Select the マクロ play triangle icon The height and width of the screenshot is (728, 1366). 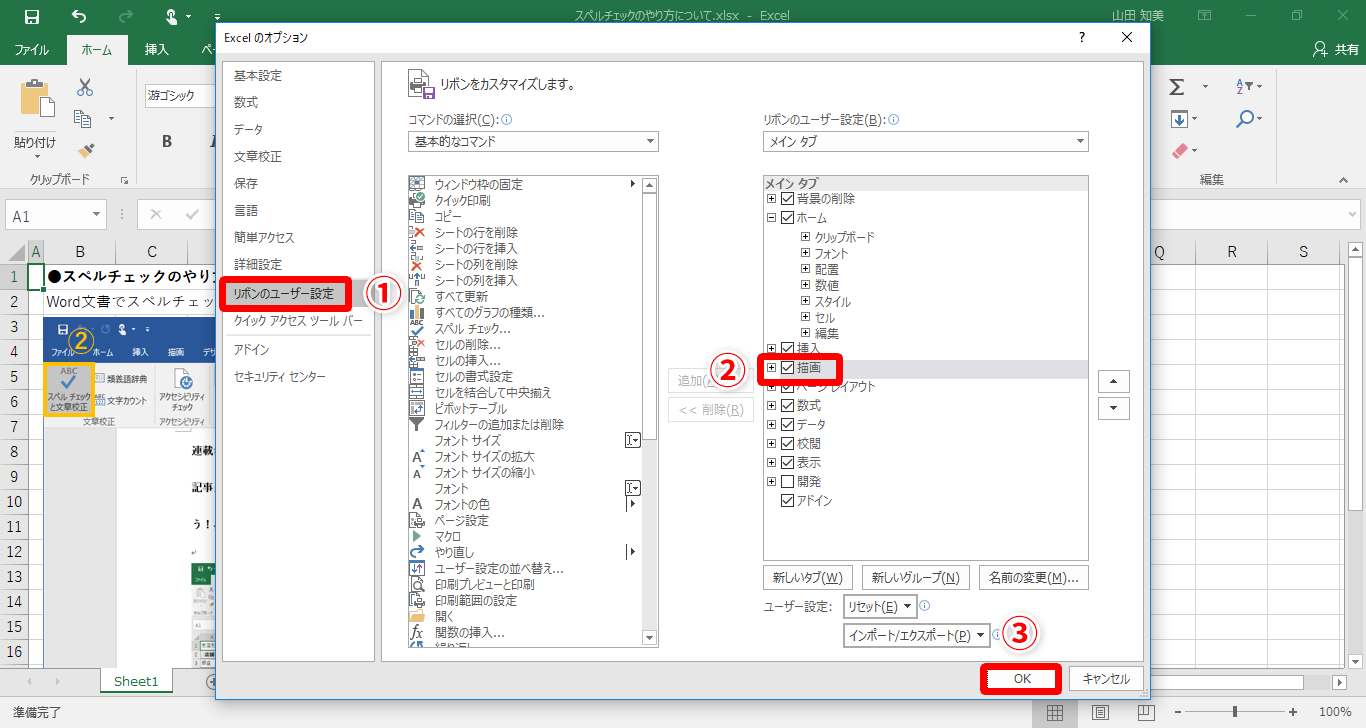(418, 536)
